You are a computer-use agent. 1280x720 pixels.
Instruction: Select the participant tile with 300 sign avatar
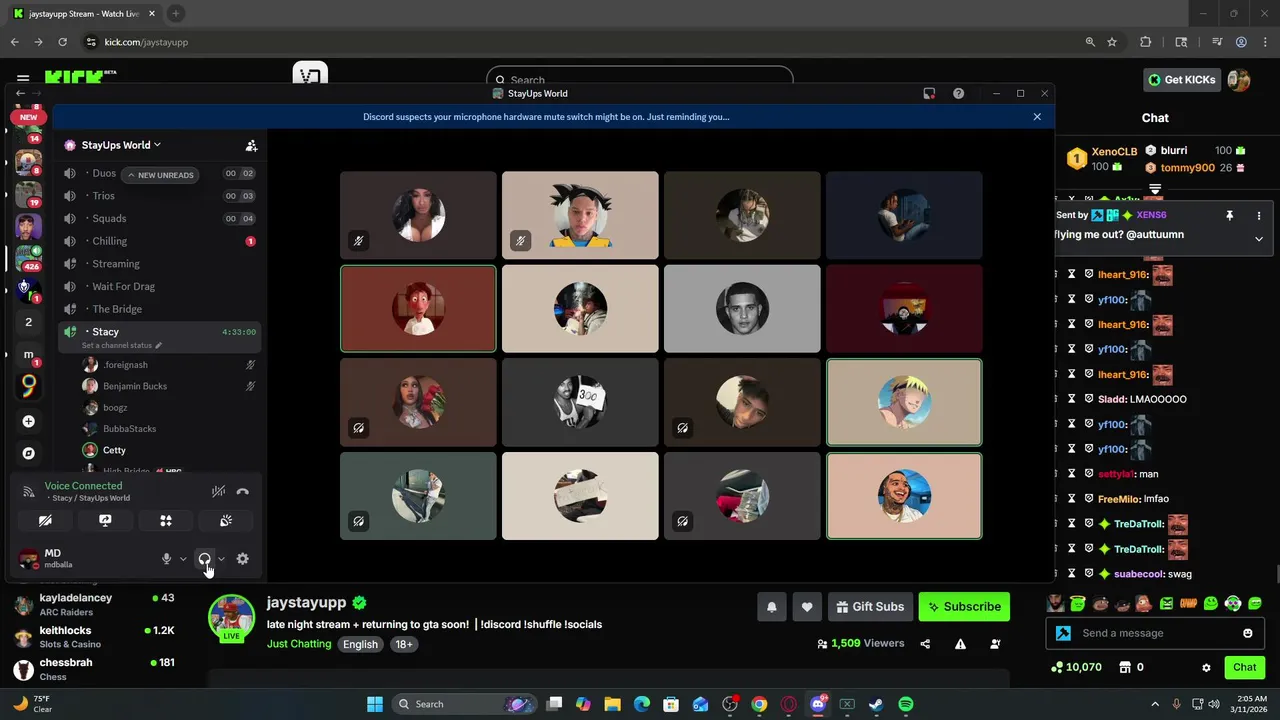(580, 402)
